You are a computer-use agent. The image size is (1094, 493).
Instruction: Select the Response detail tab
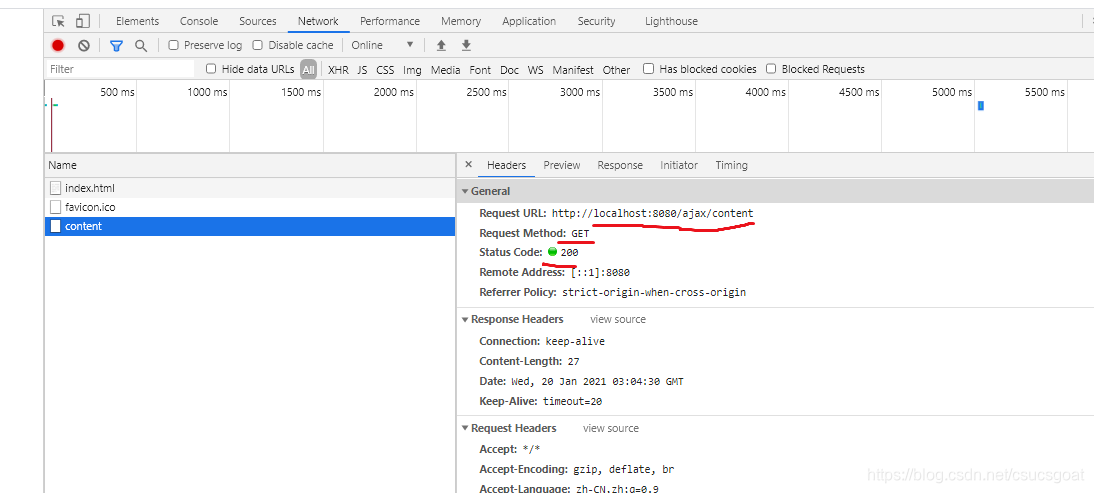tap(620, 165)
